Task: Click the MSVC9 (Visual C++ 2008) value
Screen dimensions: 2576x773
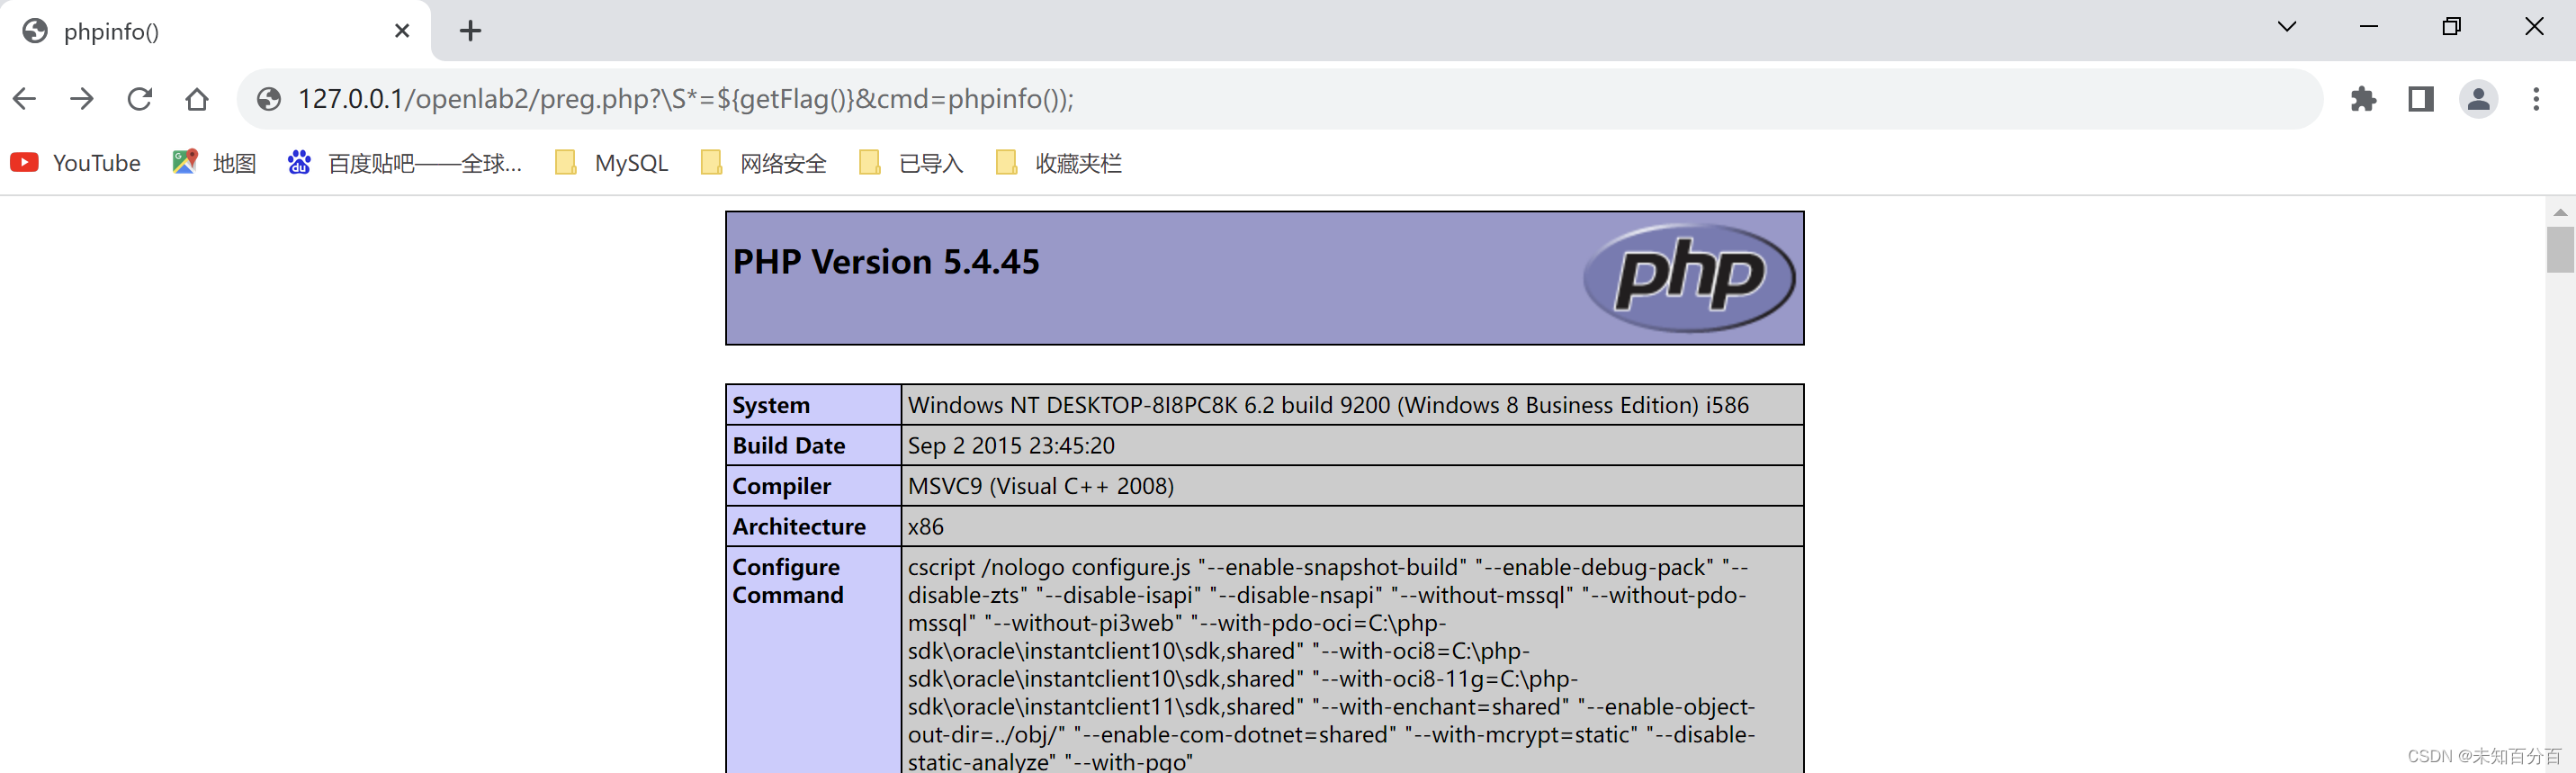Action: tap(1041, 486)
